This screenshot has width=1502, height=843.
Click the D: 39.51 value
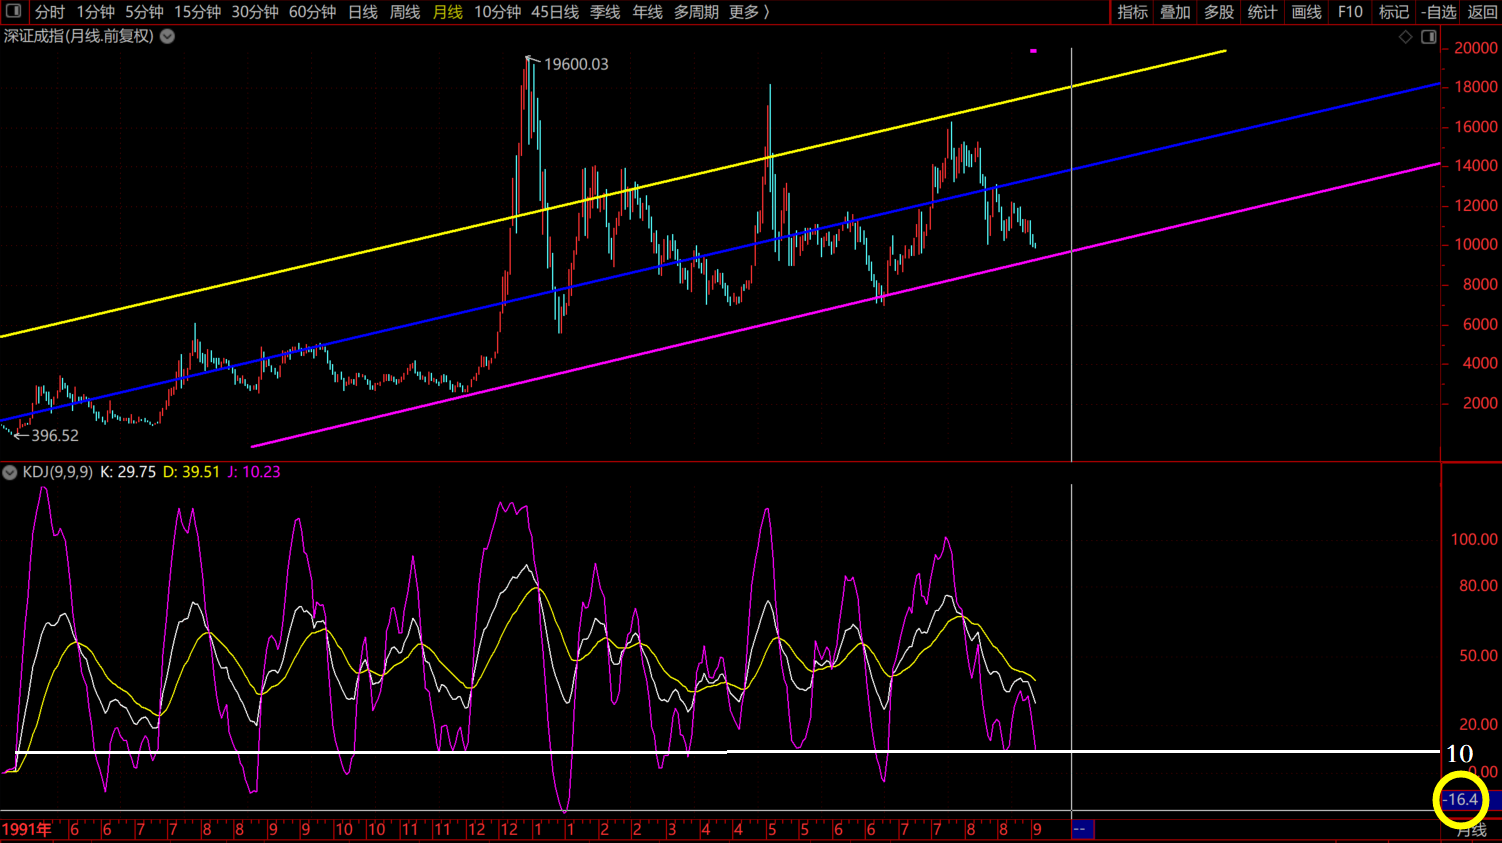click(191, 472)
